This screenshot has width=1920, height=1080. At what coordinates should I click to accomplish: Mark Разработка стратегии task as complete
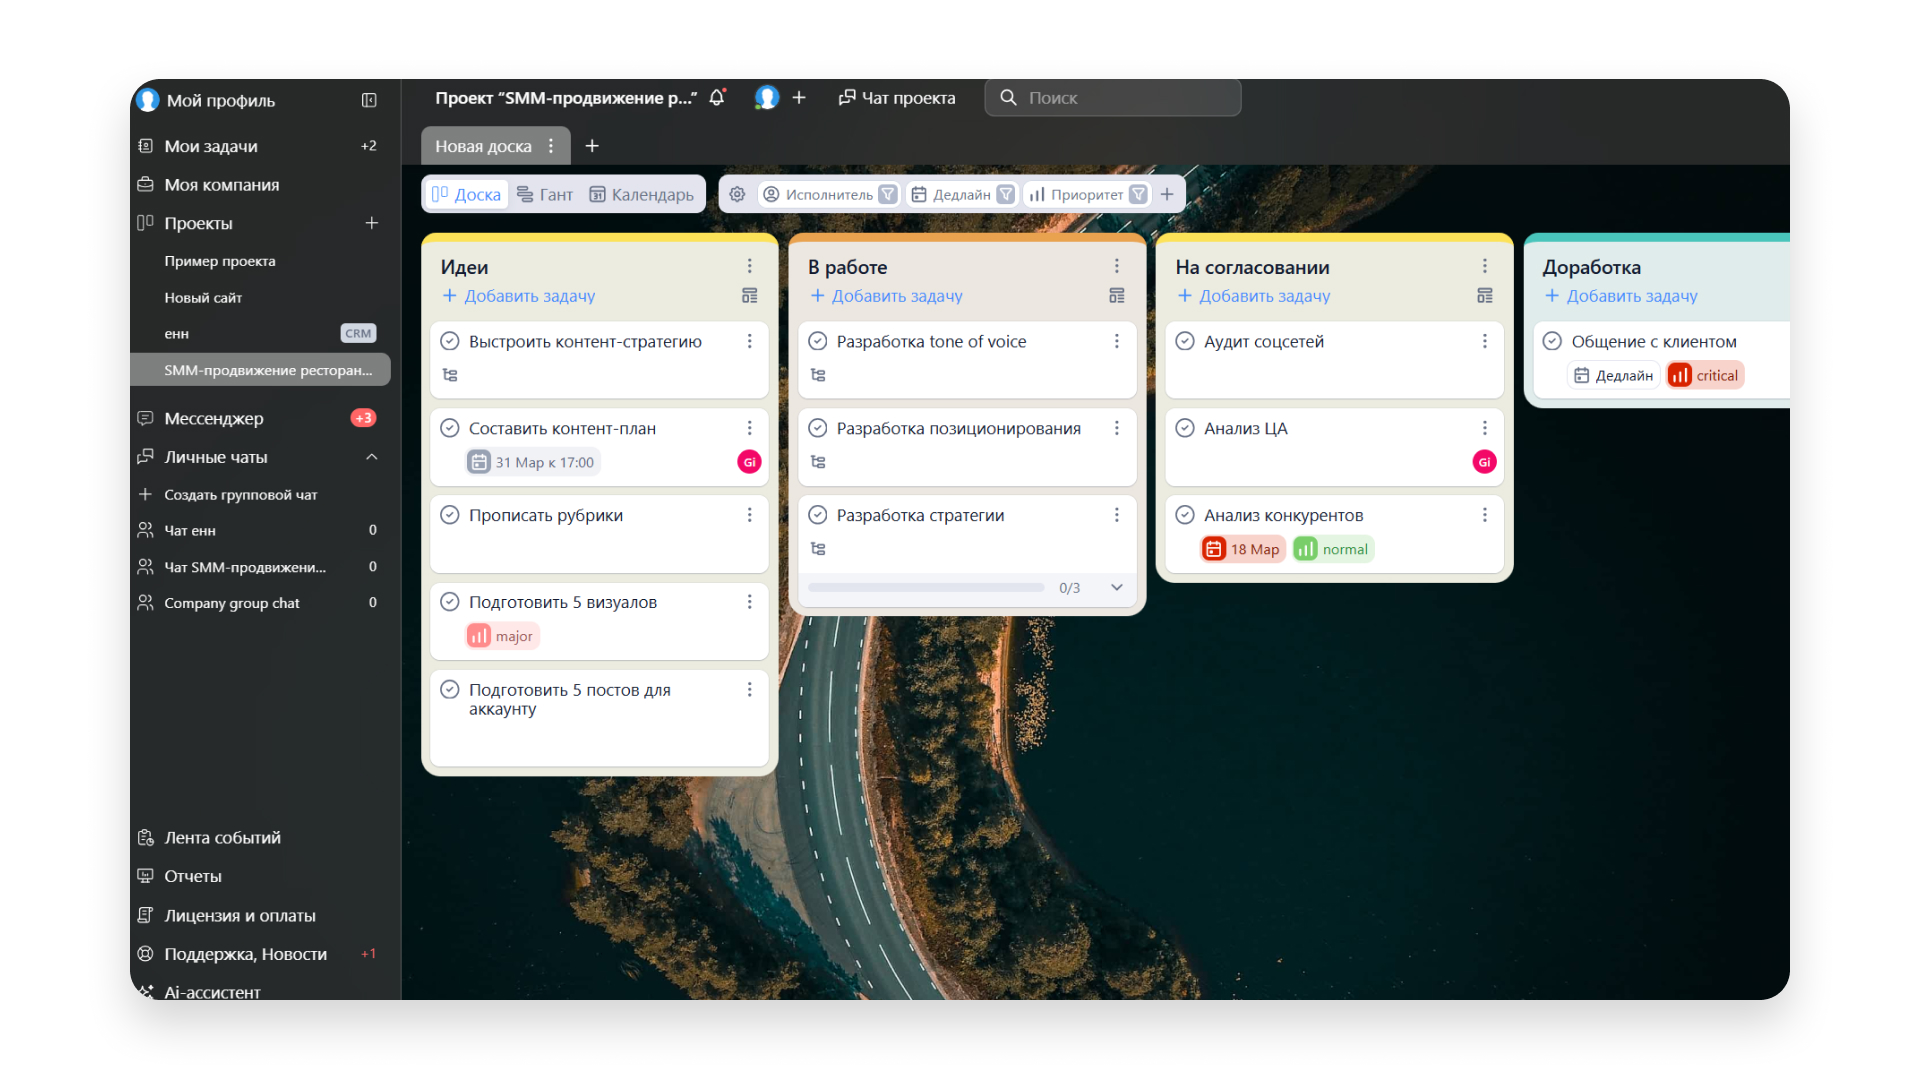(x=818, y=515)
